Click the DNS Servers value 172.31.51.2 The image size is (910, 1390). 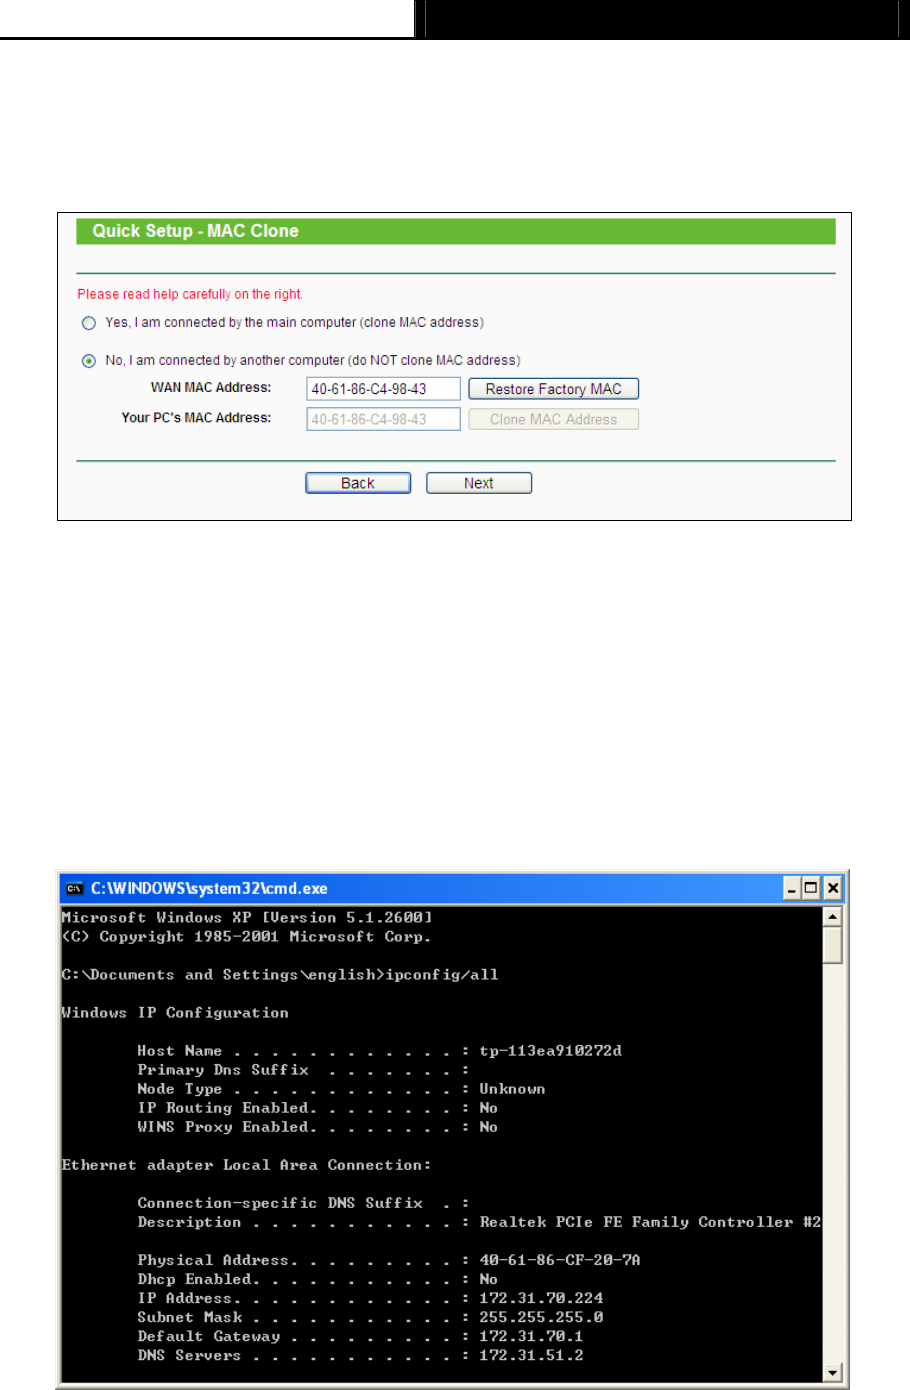(531, 1355)
